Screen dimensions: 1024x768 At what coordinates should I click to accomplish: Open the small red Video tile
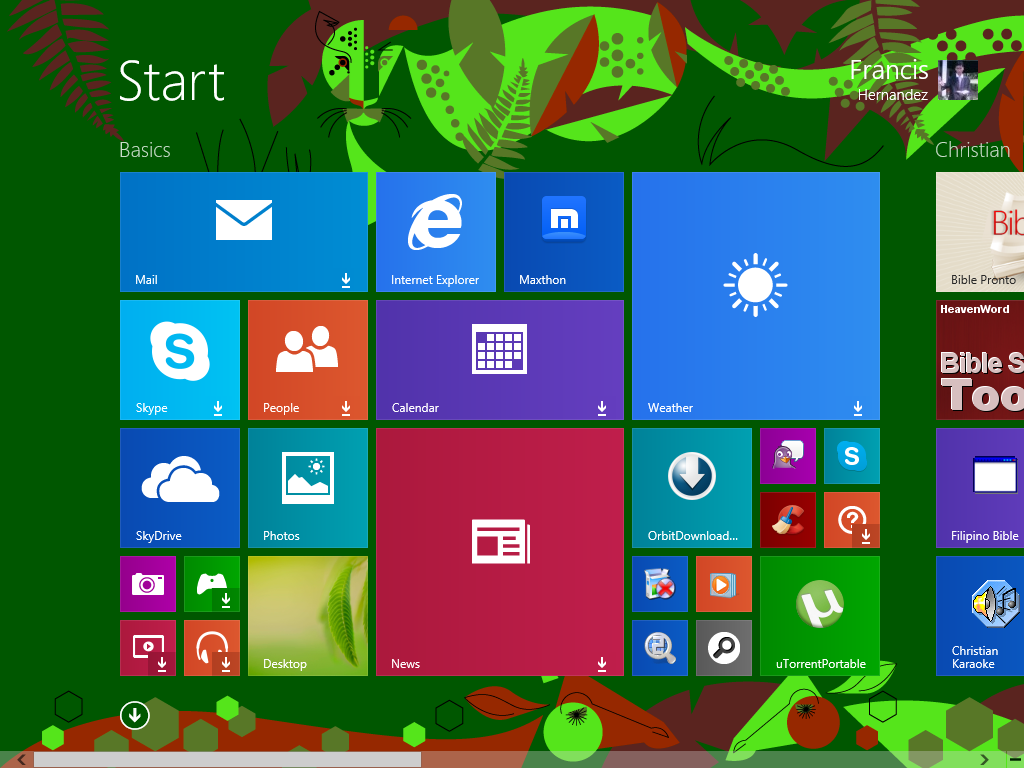(148, 648)
